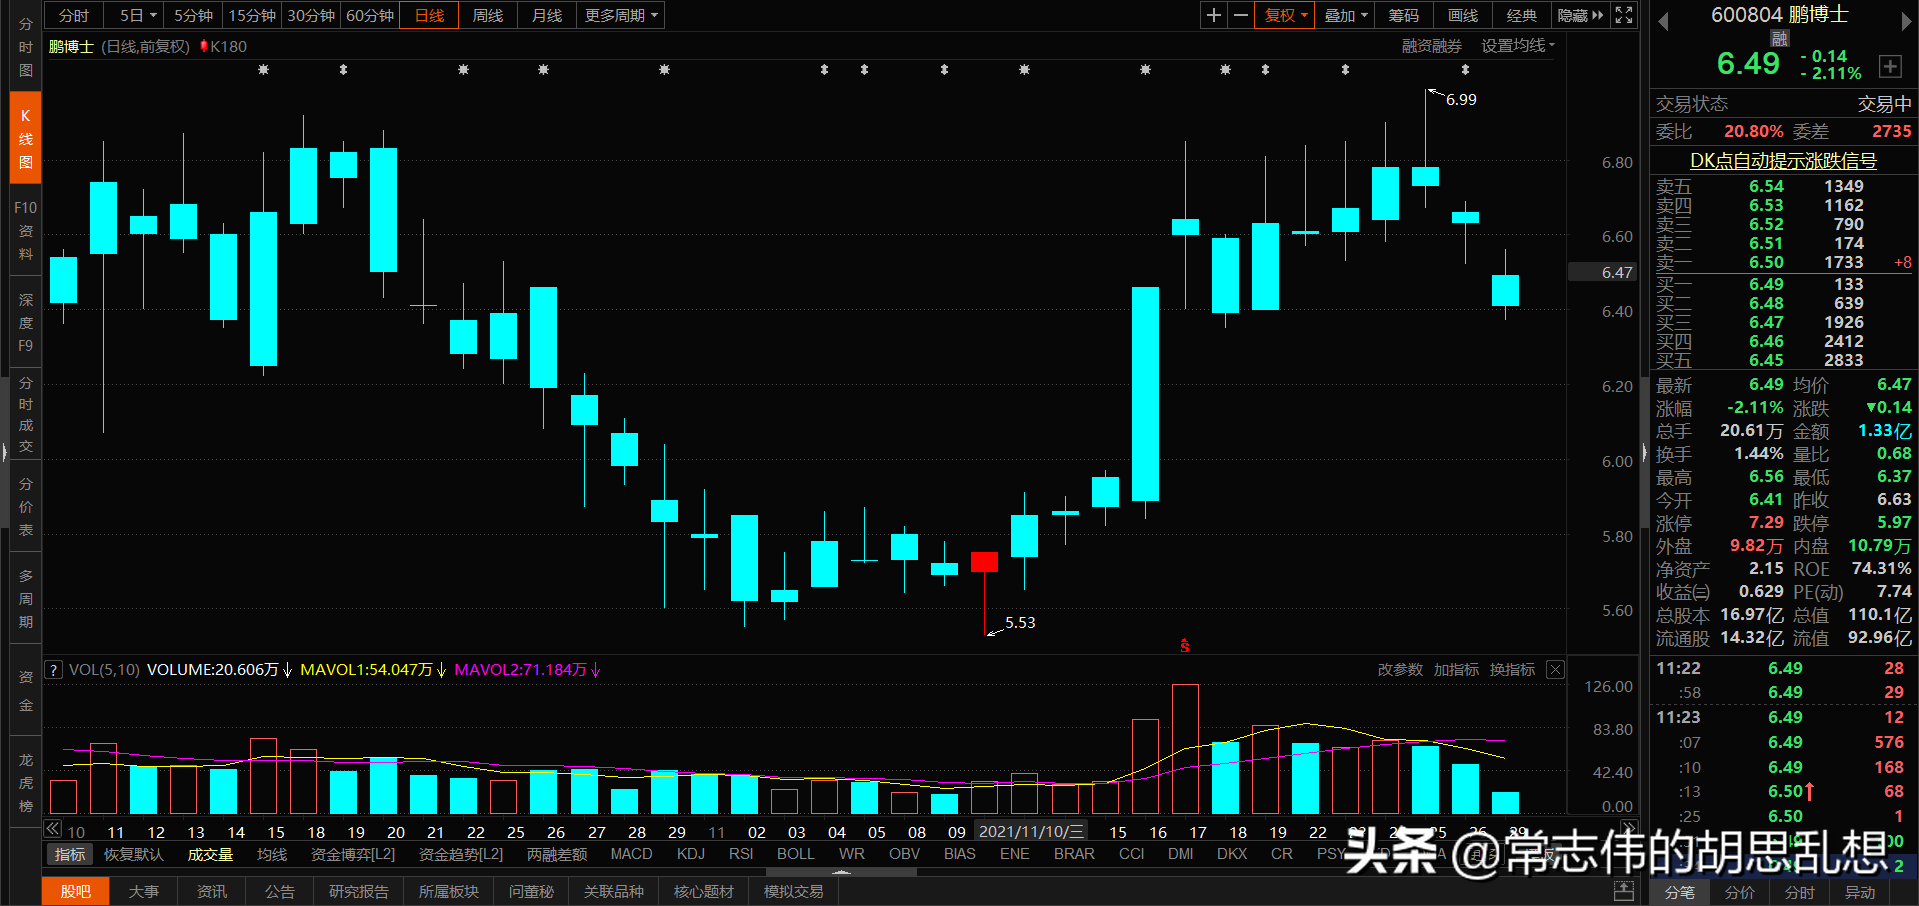Click the DK点自动提示涨跌信号 link

1782,160
